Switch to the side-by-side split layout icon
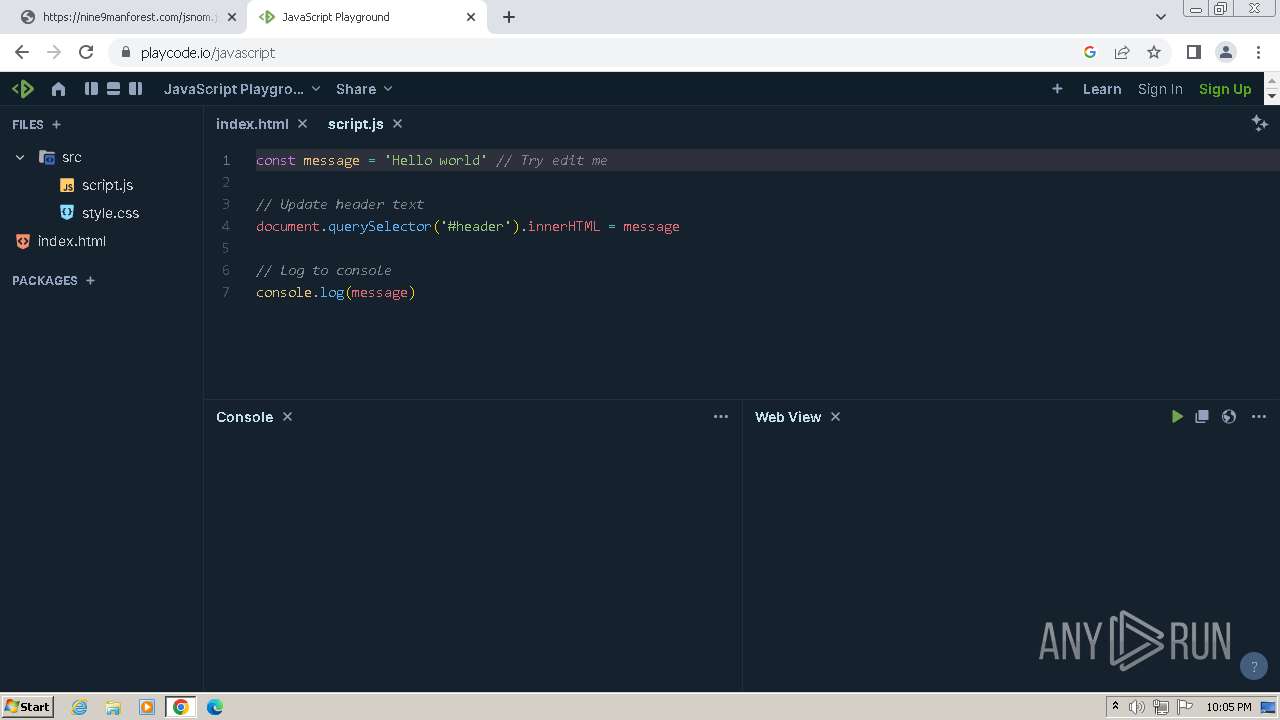The width and height of the screenshot is (1280, 720). click(135, 89)
